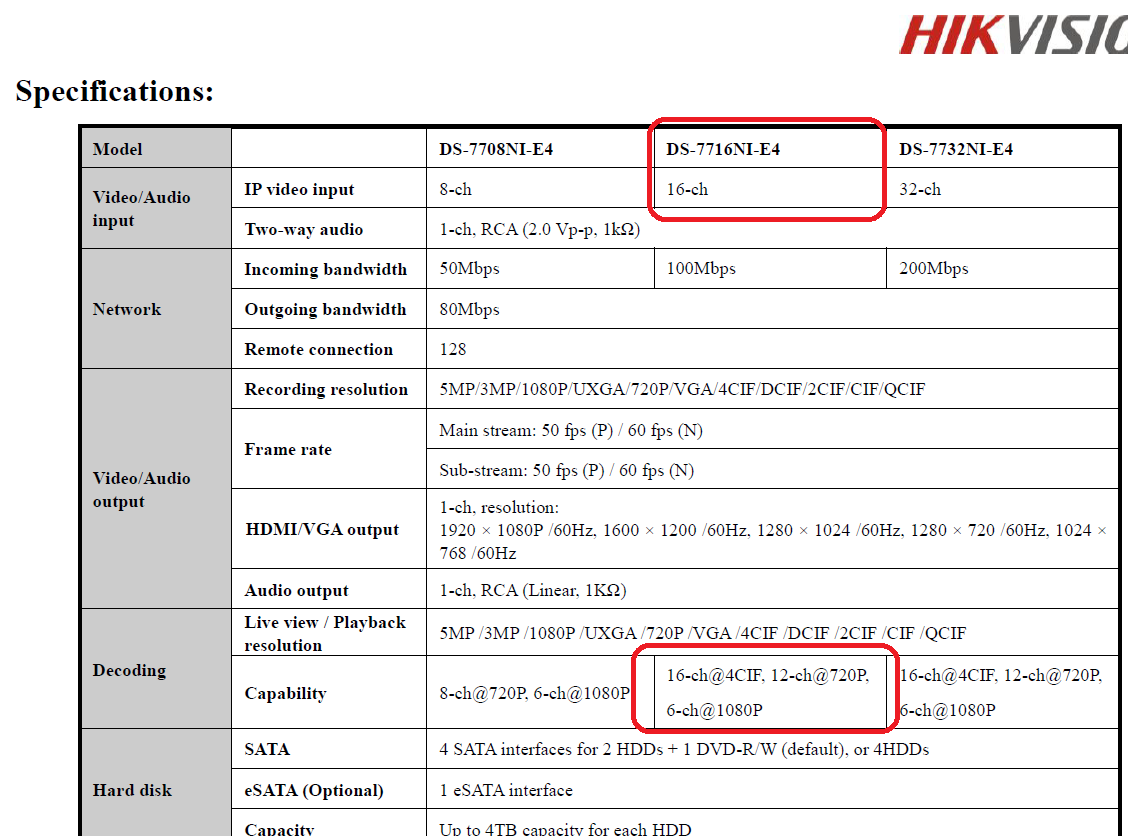Select '8-ch@720P, 6-ch@1080P' capability value
The width and height of the screenshot is (1128, 836).
tap(535, 694)
